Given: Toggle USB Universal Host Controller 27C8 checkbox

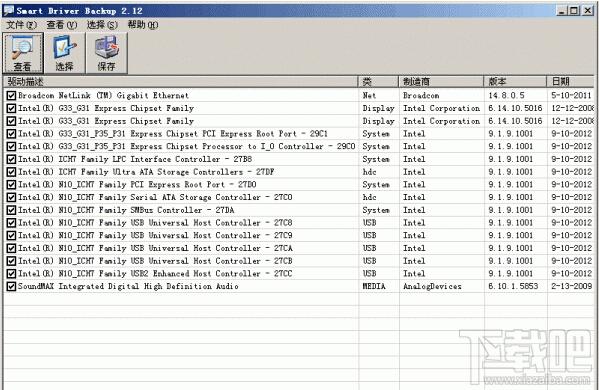Looking at the screenshot, I should (11, 223).
